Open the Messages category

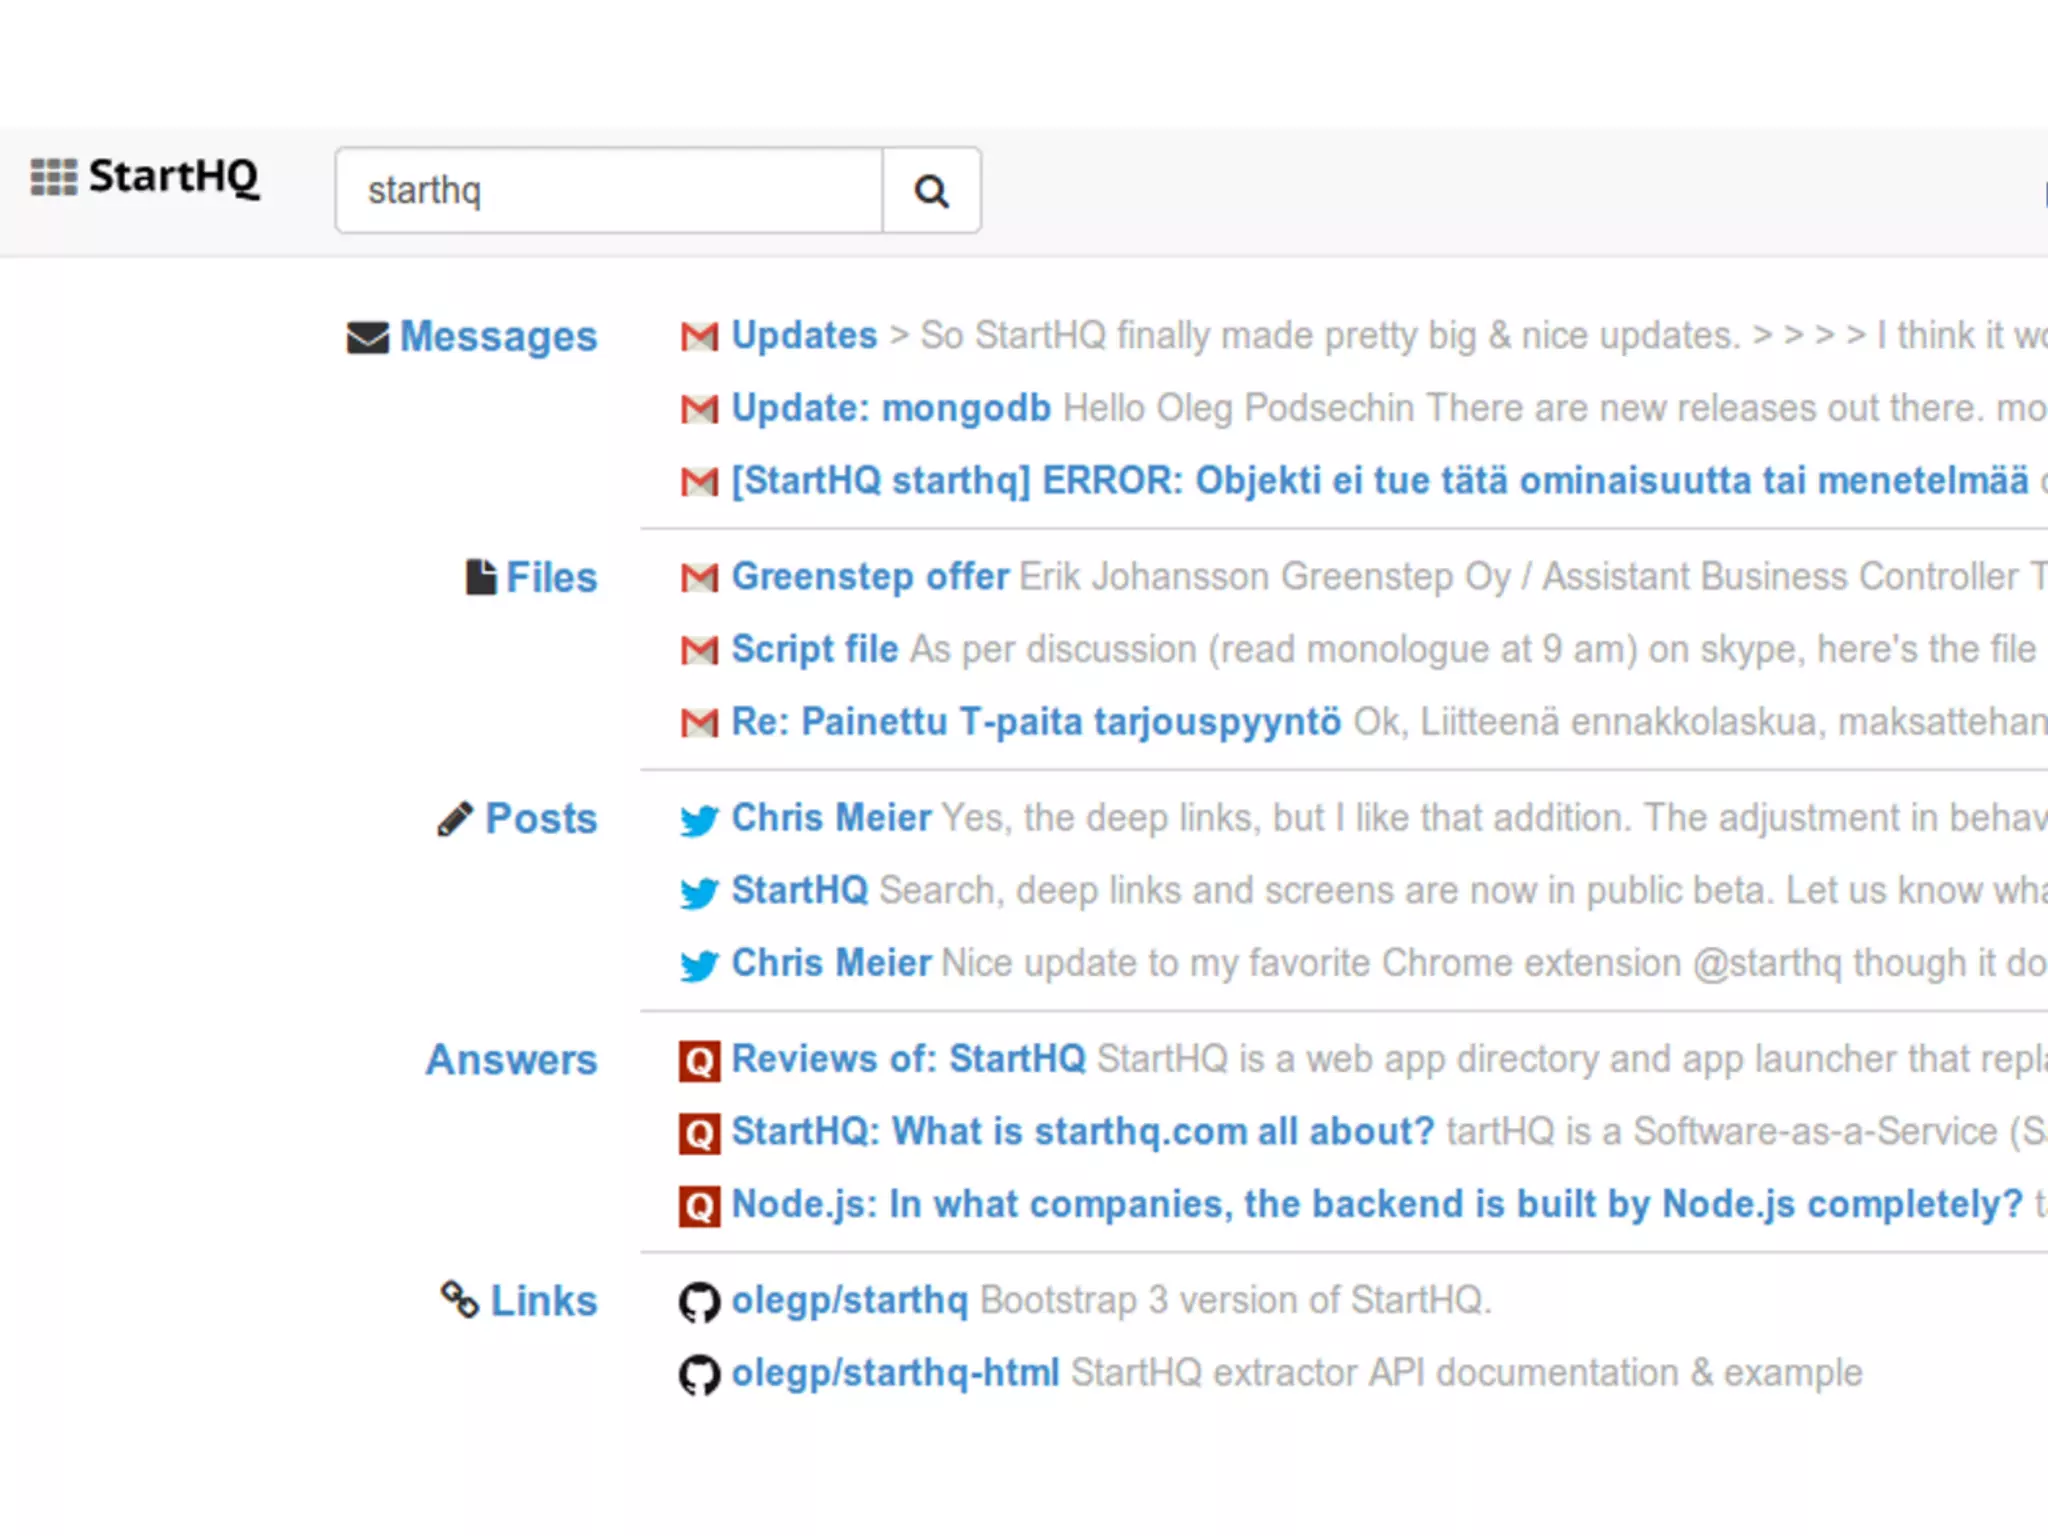click(498, 337)
